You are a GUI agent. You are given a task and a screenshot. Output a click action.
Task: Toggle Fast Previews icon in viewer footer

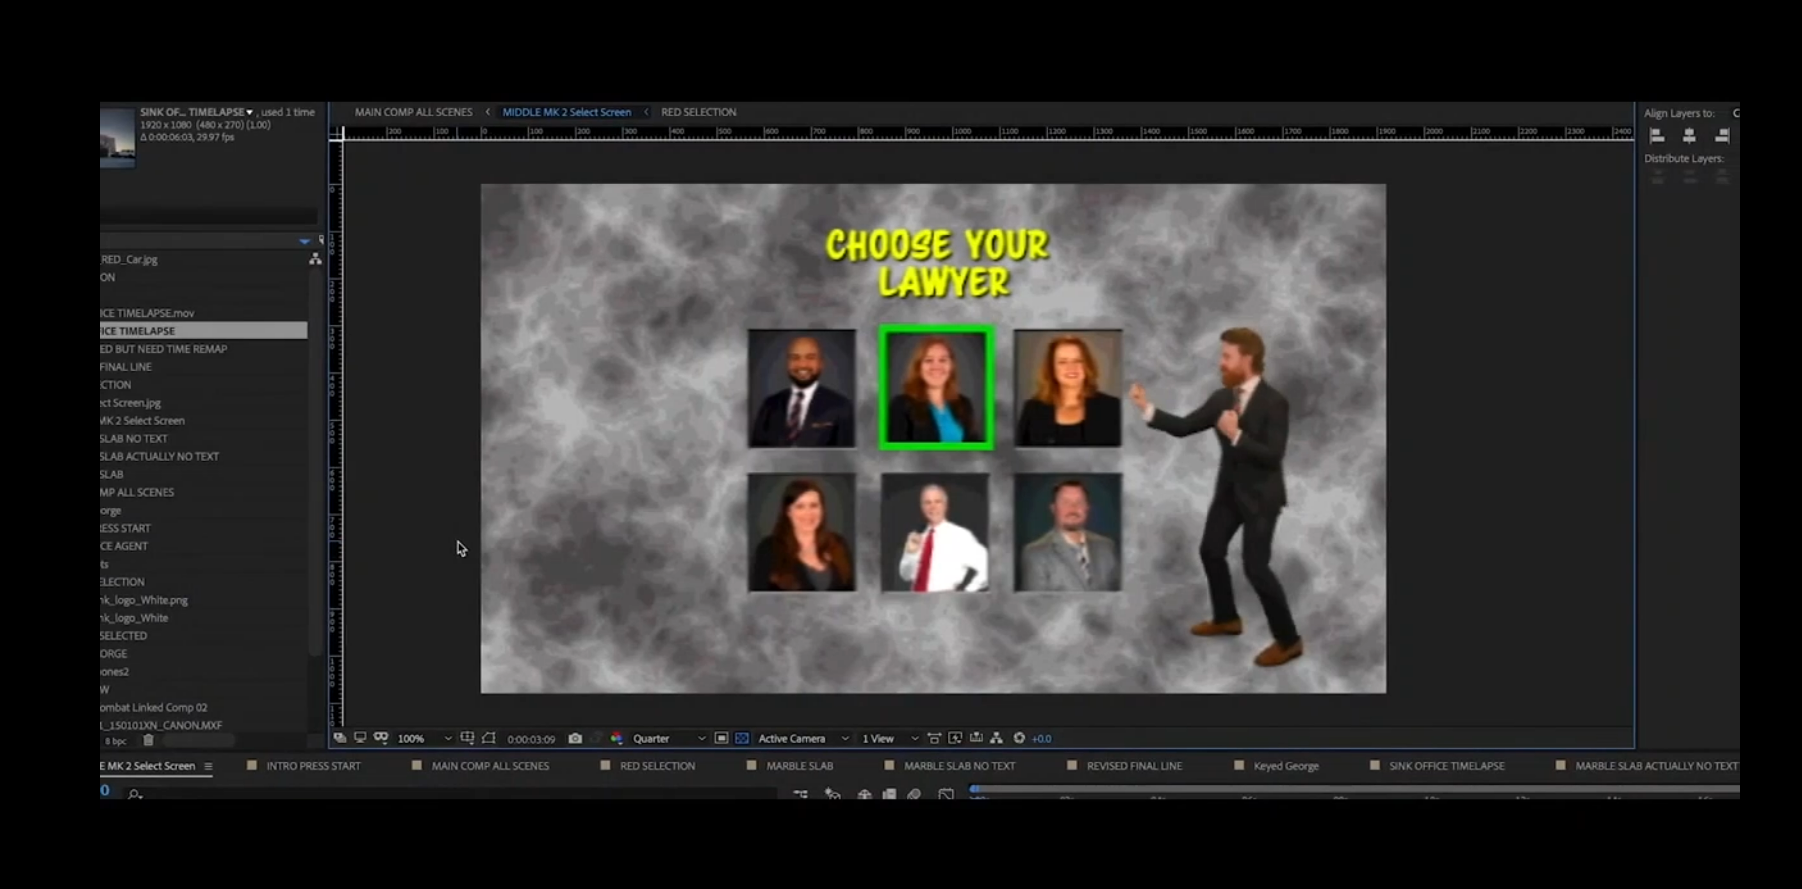(955, 738)
